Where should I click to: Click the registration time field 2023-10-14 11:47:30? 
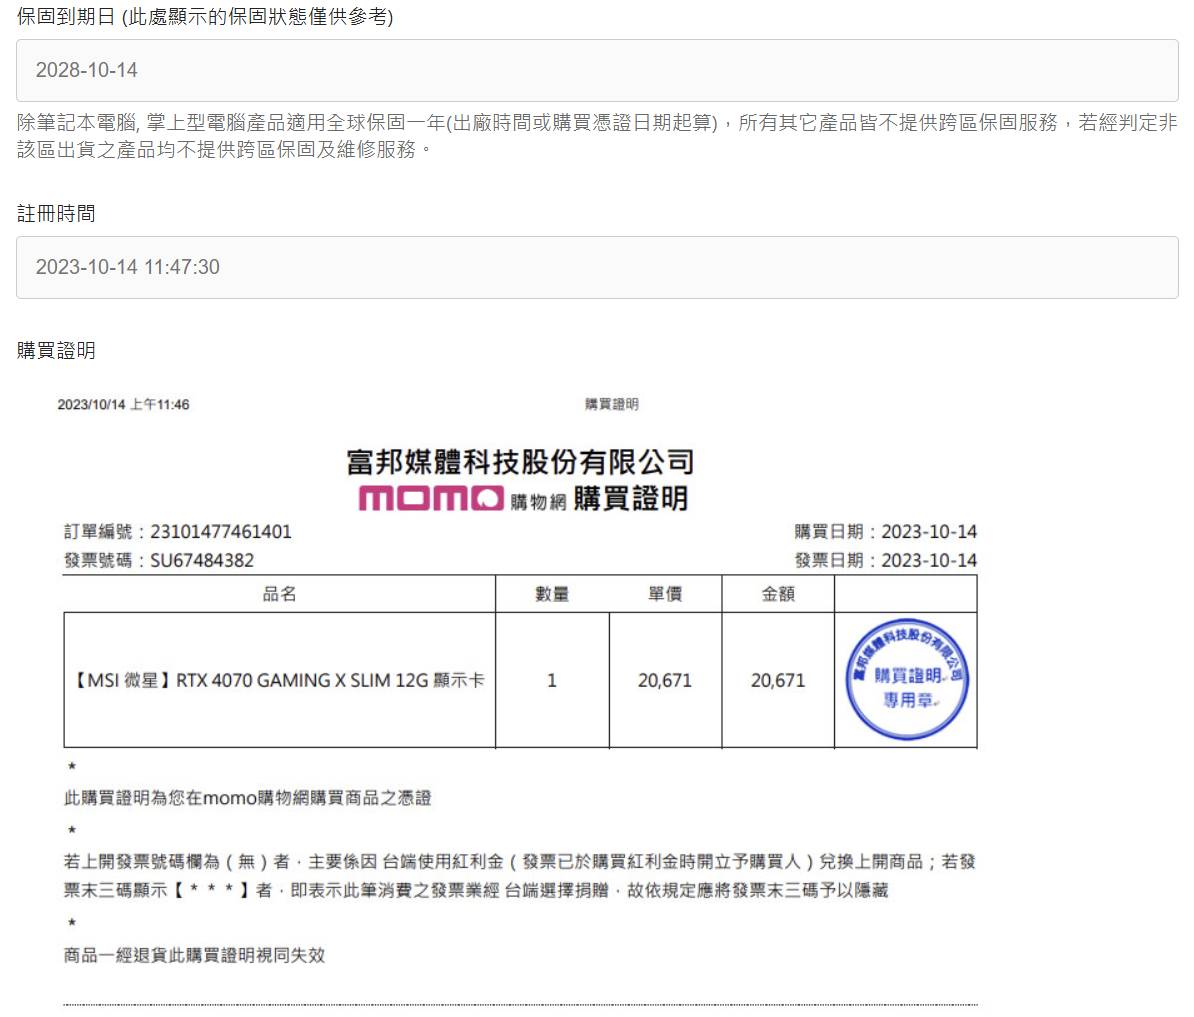click(x=597, y=267)
